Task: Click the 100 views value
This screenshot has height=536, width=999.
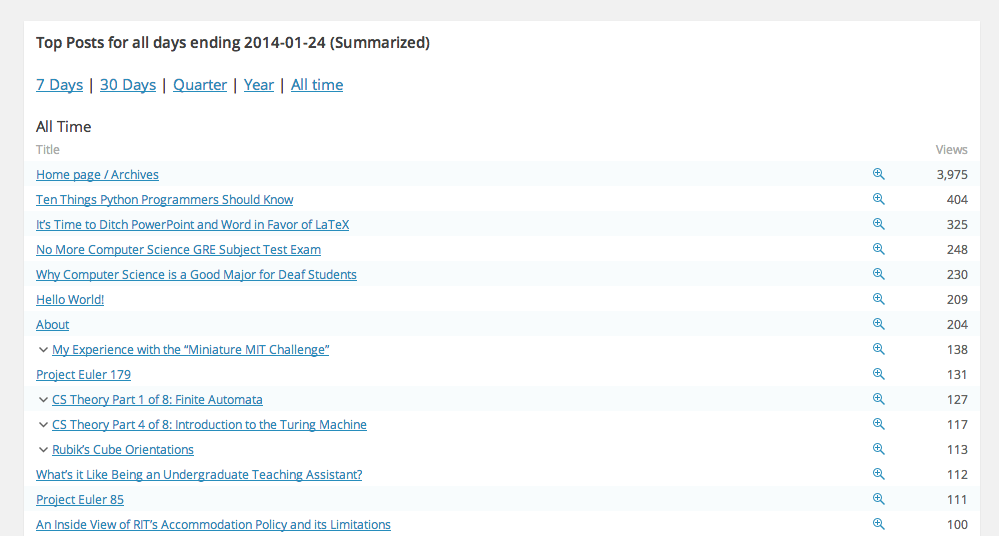Action: point(957,525)
